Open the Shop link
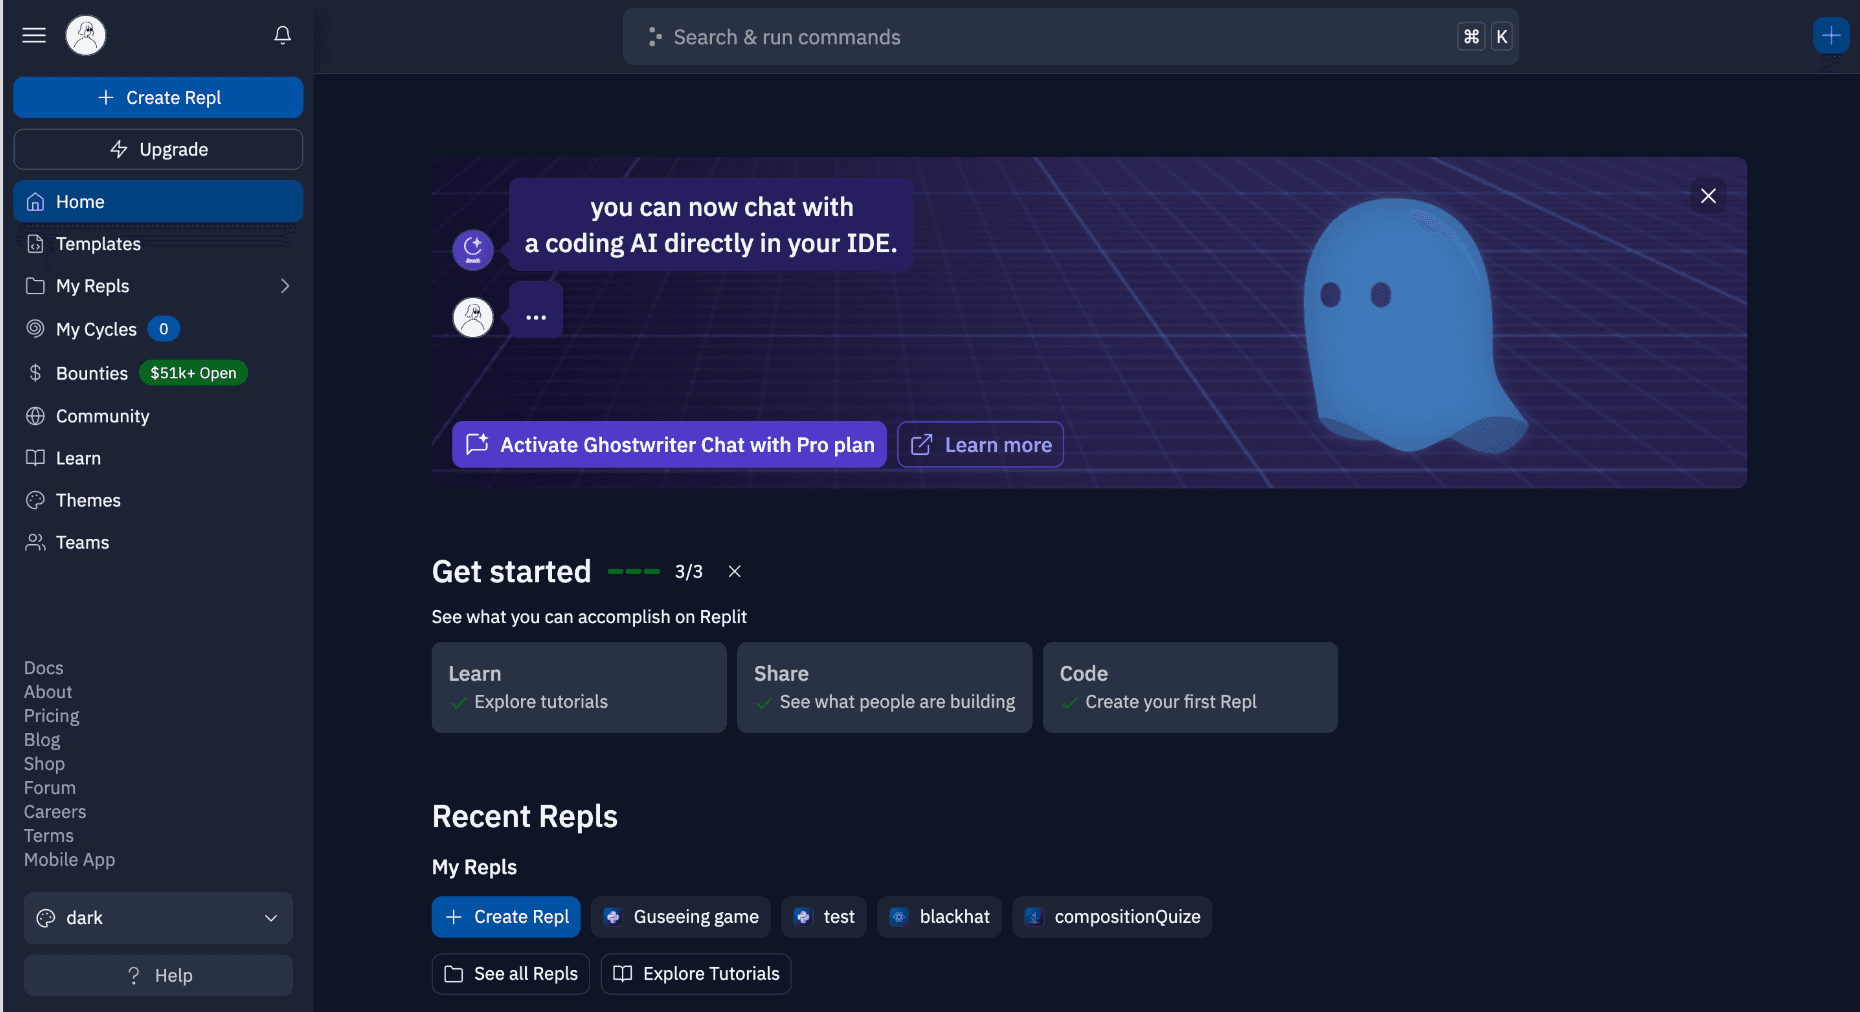The height and width of the screenshot is (1012, 1860). (x=44, y=764)
